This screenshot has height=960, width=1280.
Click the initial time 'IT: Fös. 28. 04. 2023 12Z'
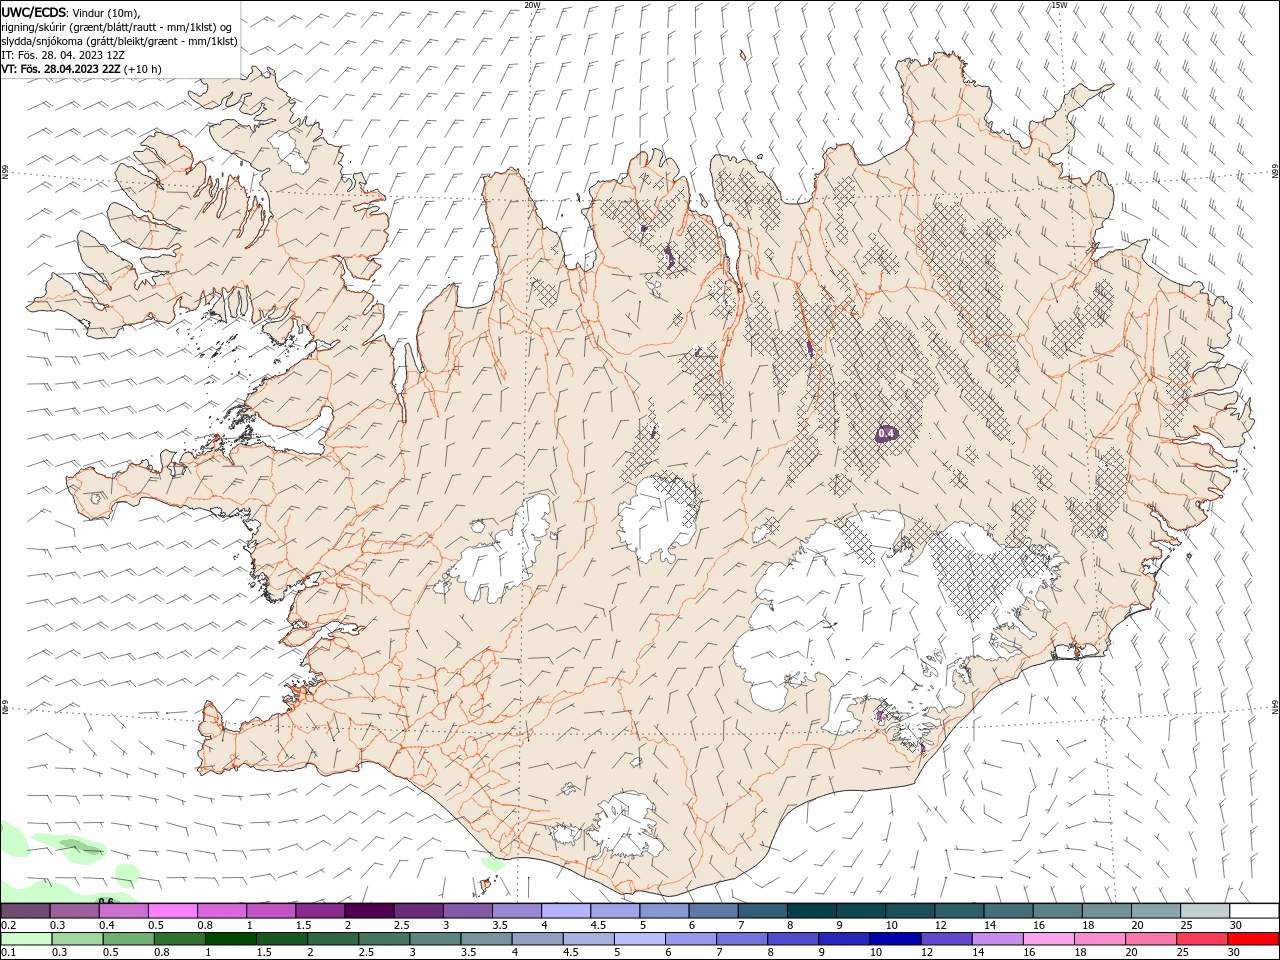(x=63, y=55)
